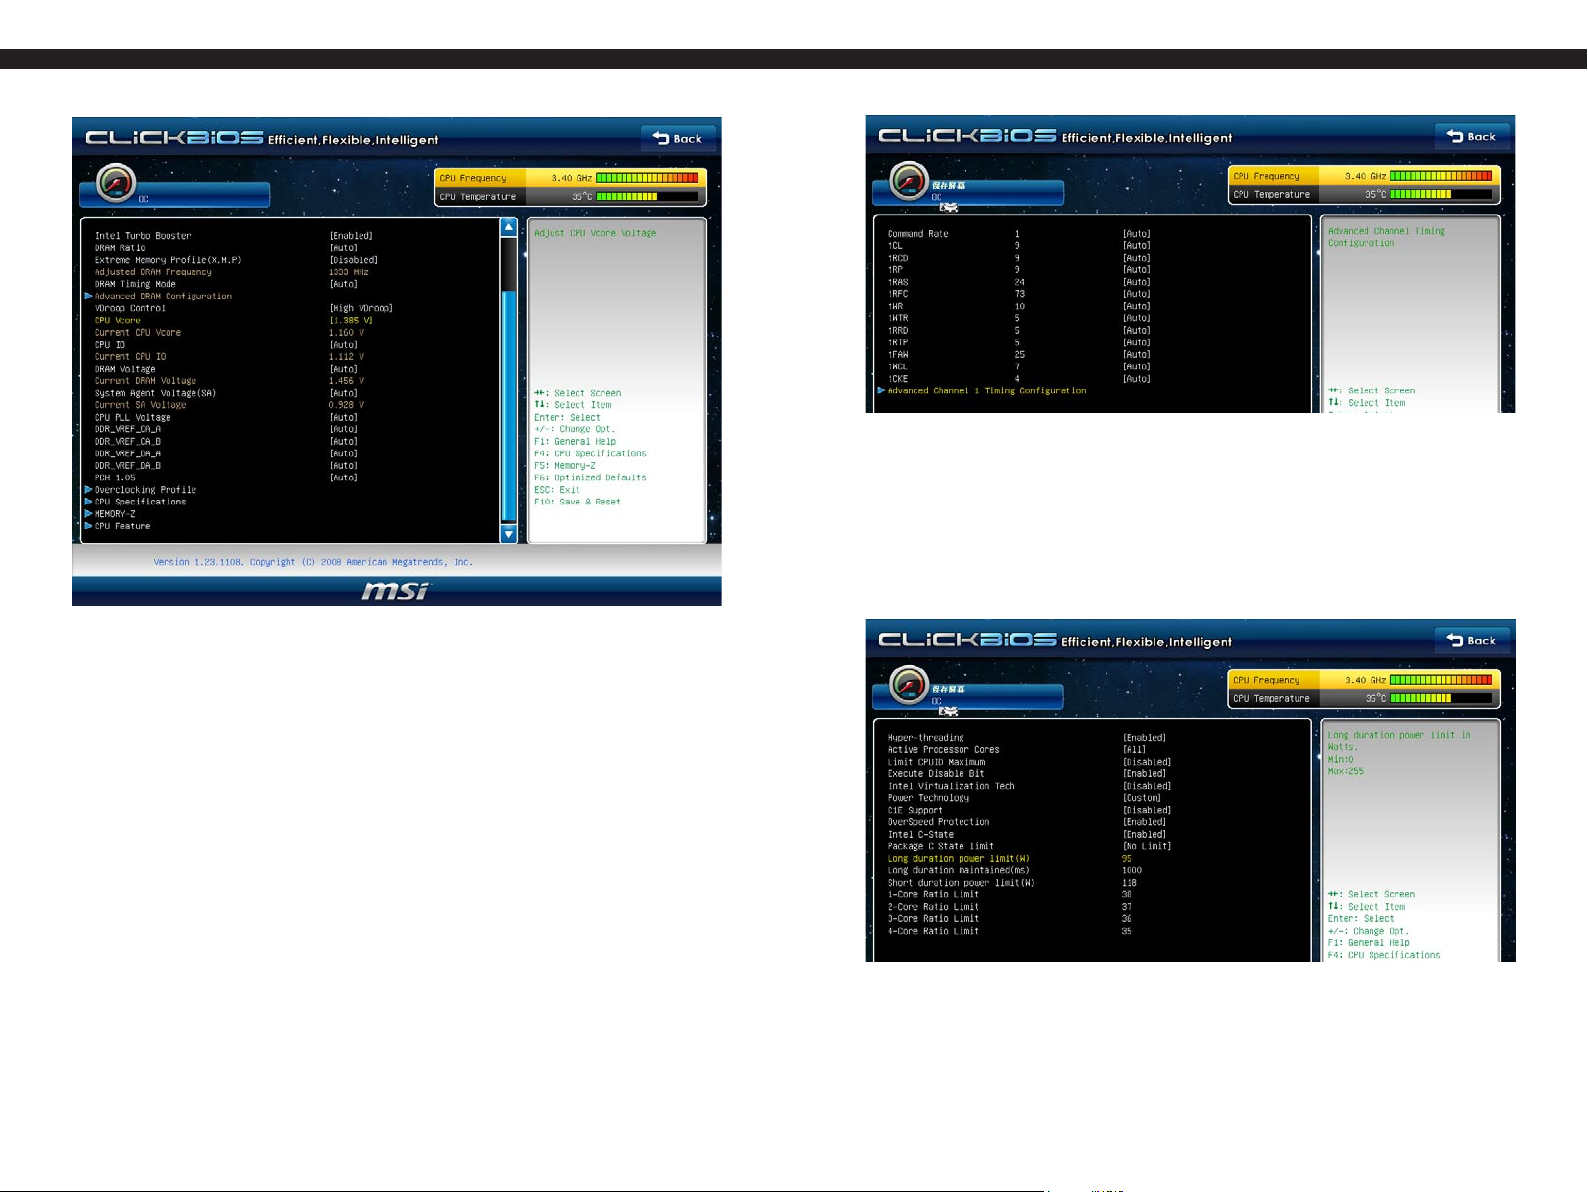1588x1192 pixels.
Task: Open the tRFC [Auto] timing option
Action: click(x=1137, y=294)
